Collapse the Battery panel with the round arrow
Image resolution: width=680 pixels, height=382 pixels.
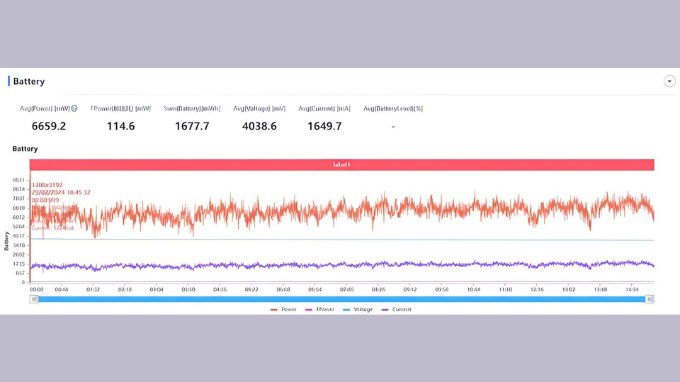[669, 81]
